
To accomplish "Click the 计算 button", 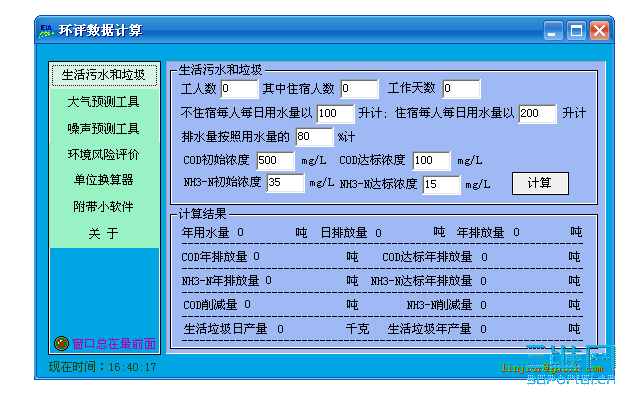I will tap(540, 184).
